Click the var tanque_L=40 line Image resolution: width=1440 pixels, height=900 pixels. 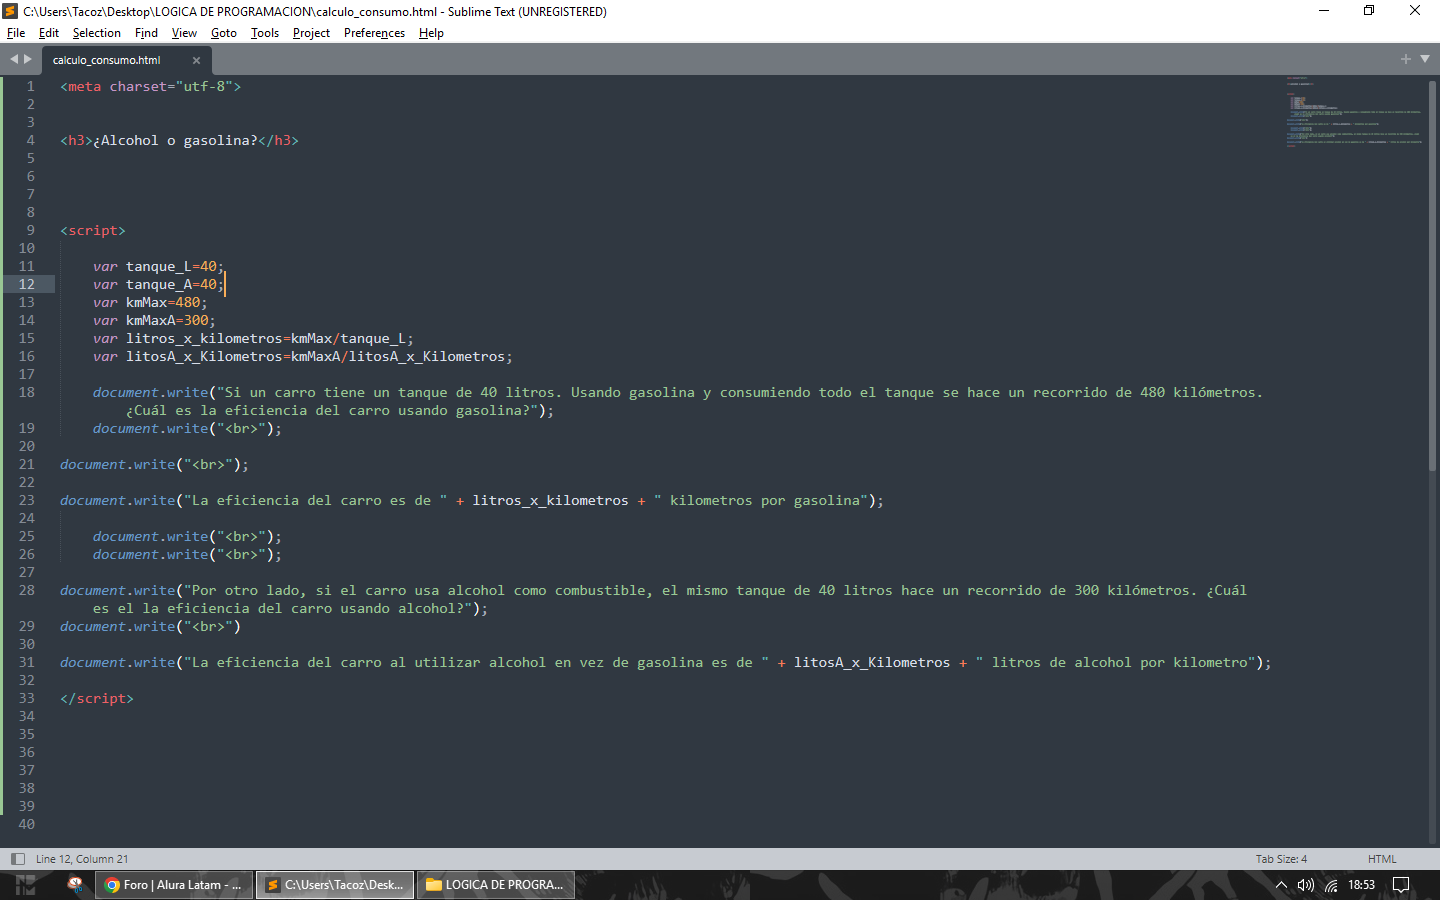pos(159,267)
